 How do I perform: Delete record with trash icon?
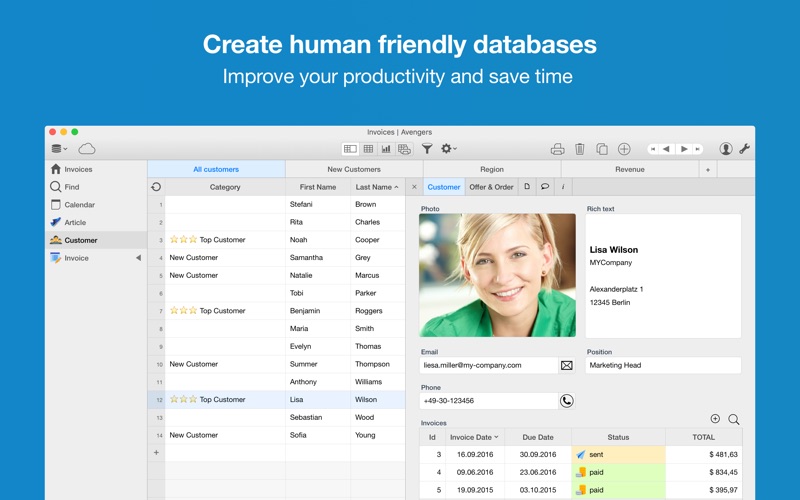pos(580,149)
